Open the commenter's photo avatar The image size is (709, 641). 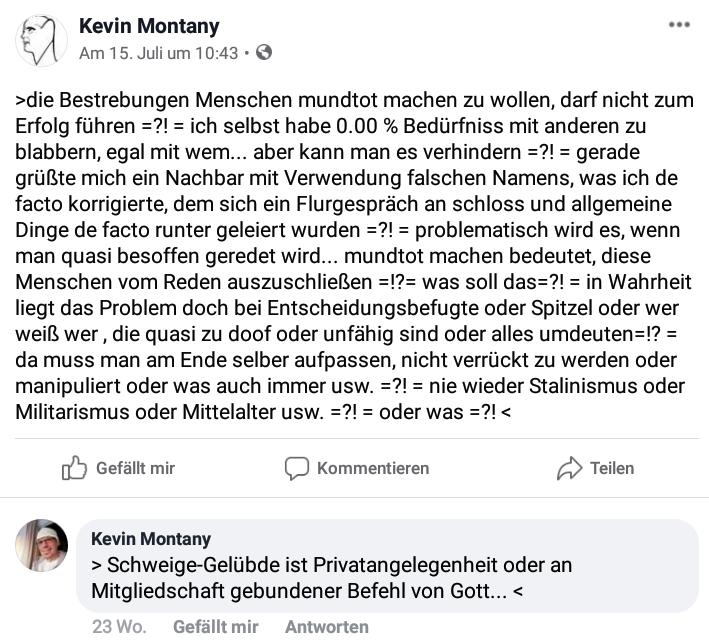(x=42, y=545)
